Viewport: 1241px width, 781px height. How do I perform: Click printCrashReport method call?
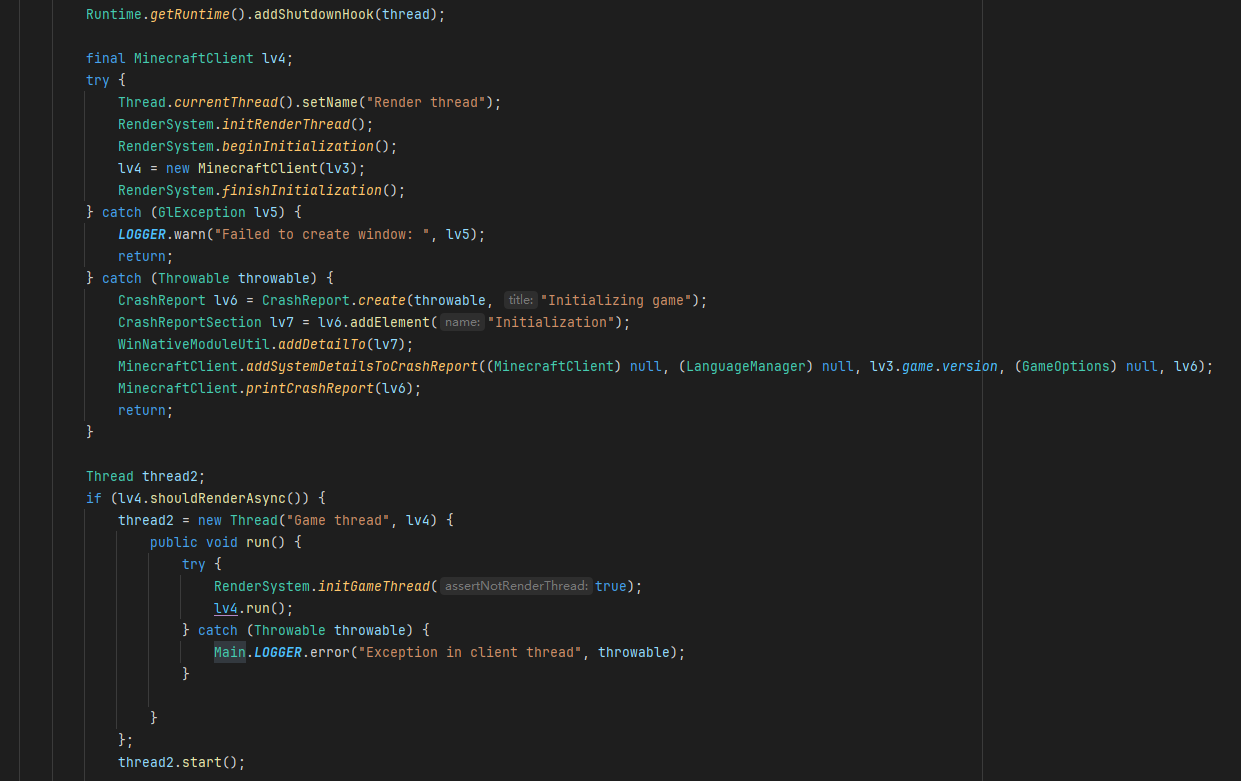pyautogui.click(x=310, y=389)
